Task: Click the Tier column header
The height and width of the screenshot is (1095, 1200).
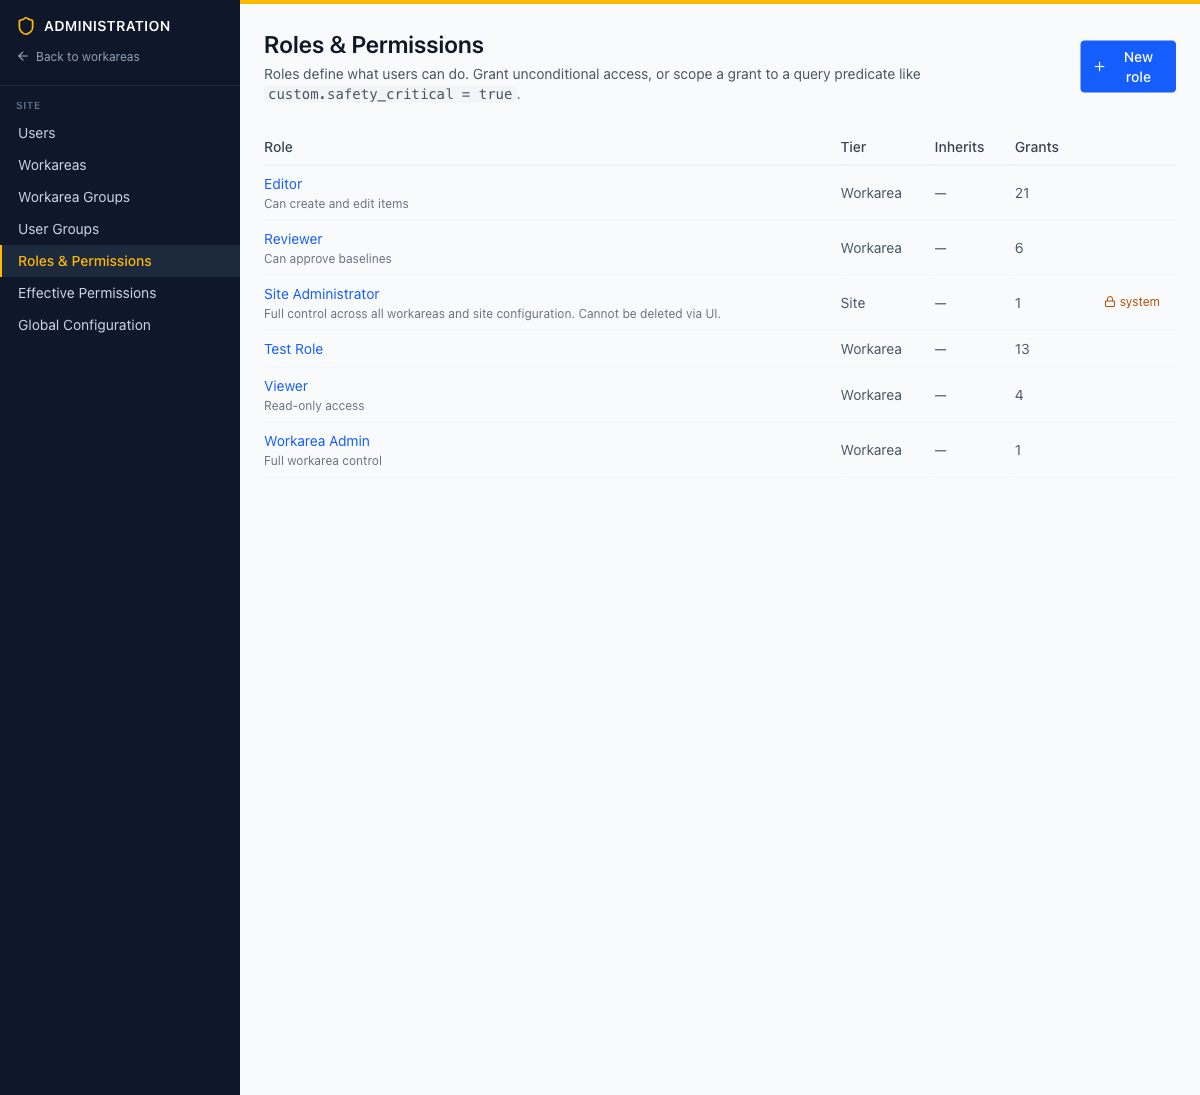Action: pyautogui.click(x=853, y=147)
